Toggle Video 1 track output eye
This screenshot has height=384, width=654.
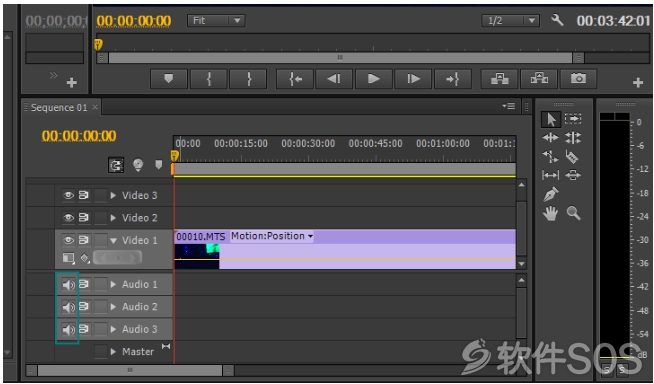pyautogui.click(x=68, y=240)
